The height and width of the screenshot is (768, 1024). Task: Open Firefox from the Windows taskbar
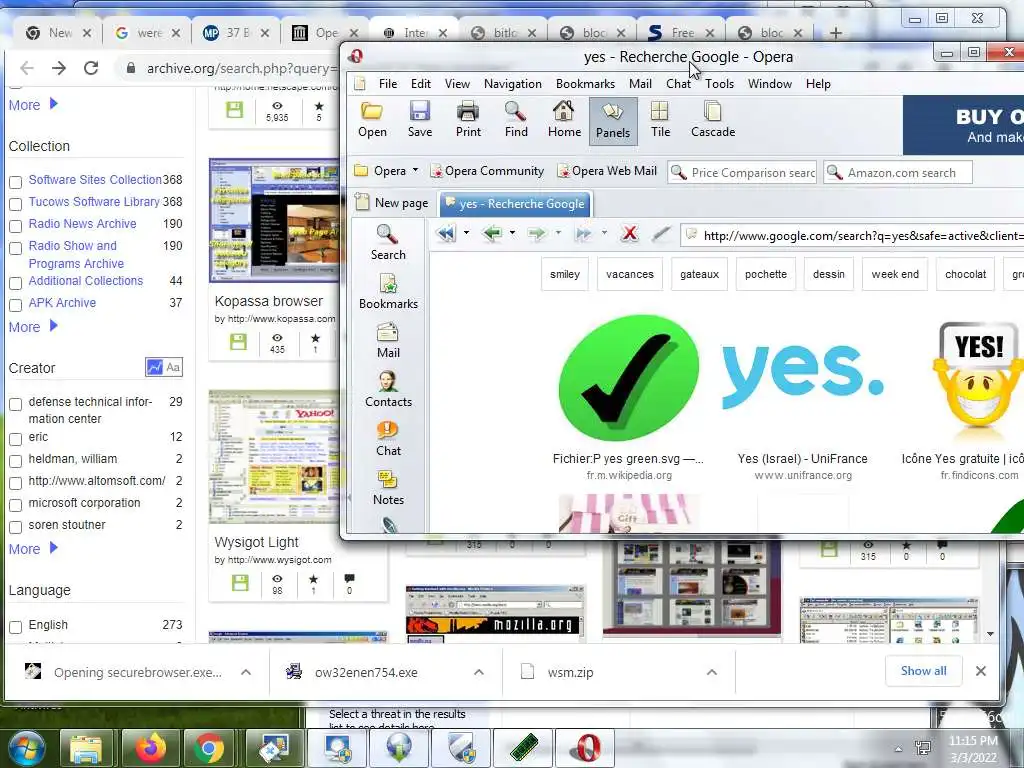pos(150,748)
